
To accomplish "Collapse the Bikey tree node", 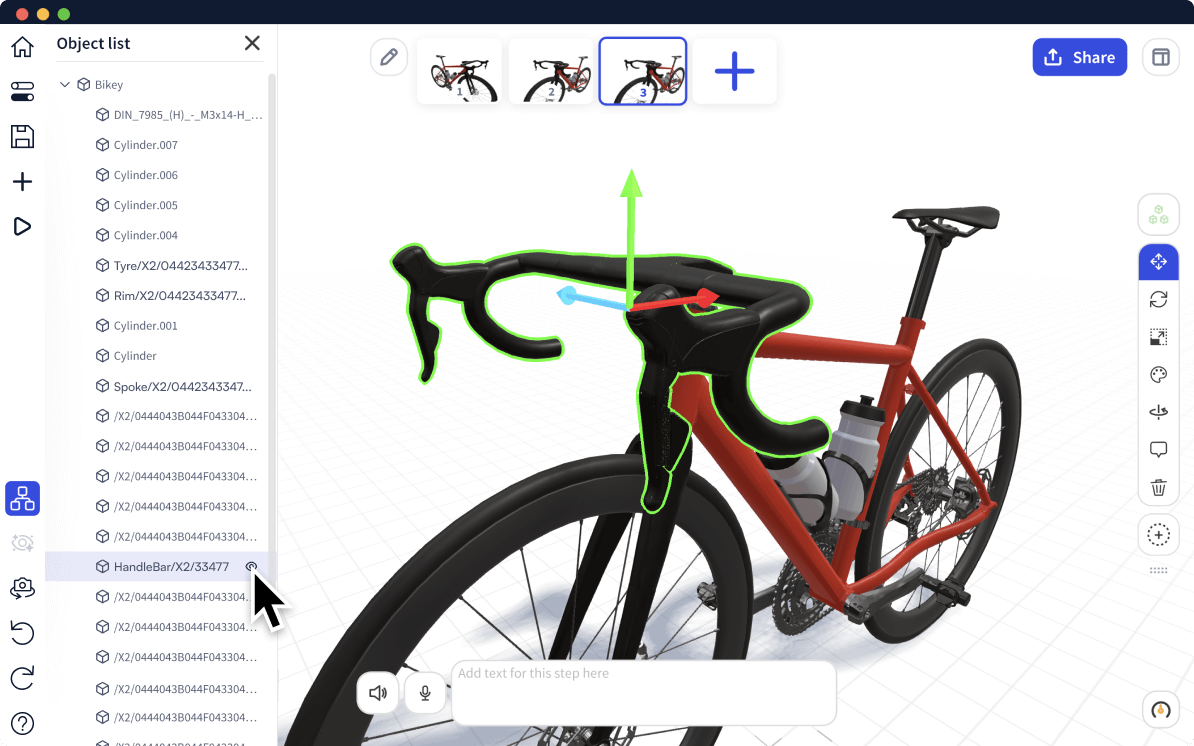I will pyautogui.click(x=65, y=84).
